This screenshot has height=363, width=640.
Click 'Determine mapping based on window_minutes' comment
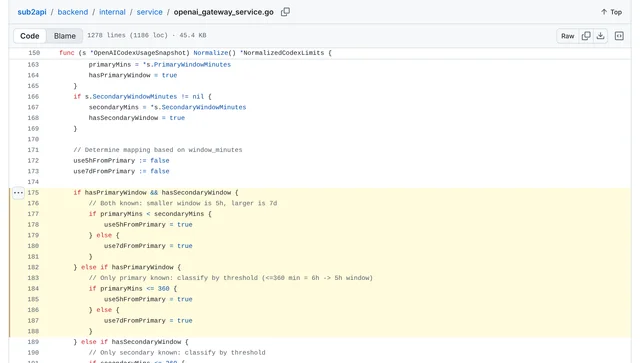158,150
